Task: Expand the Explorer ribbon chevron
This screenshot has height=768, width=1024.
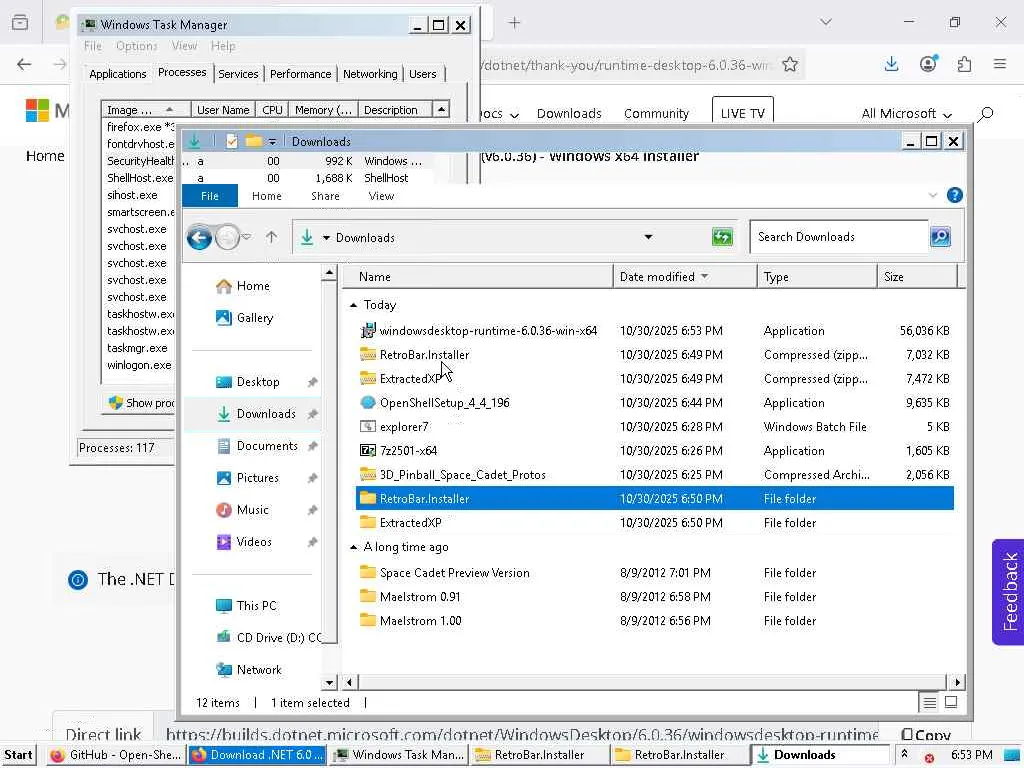Action: click(933, 195)
